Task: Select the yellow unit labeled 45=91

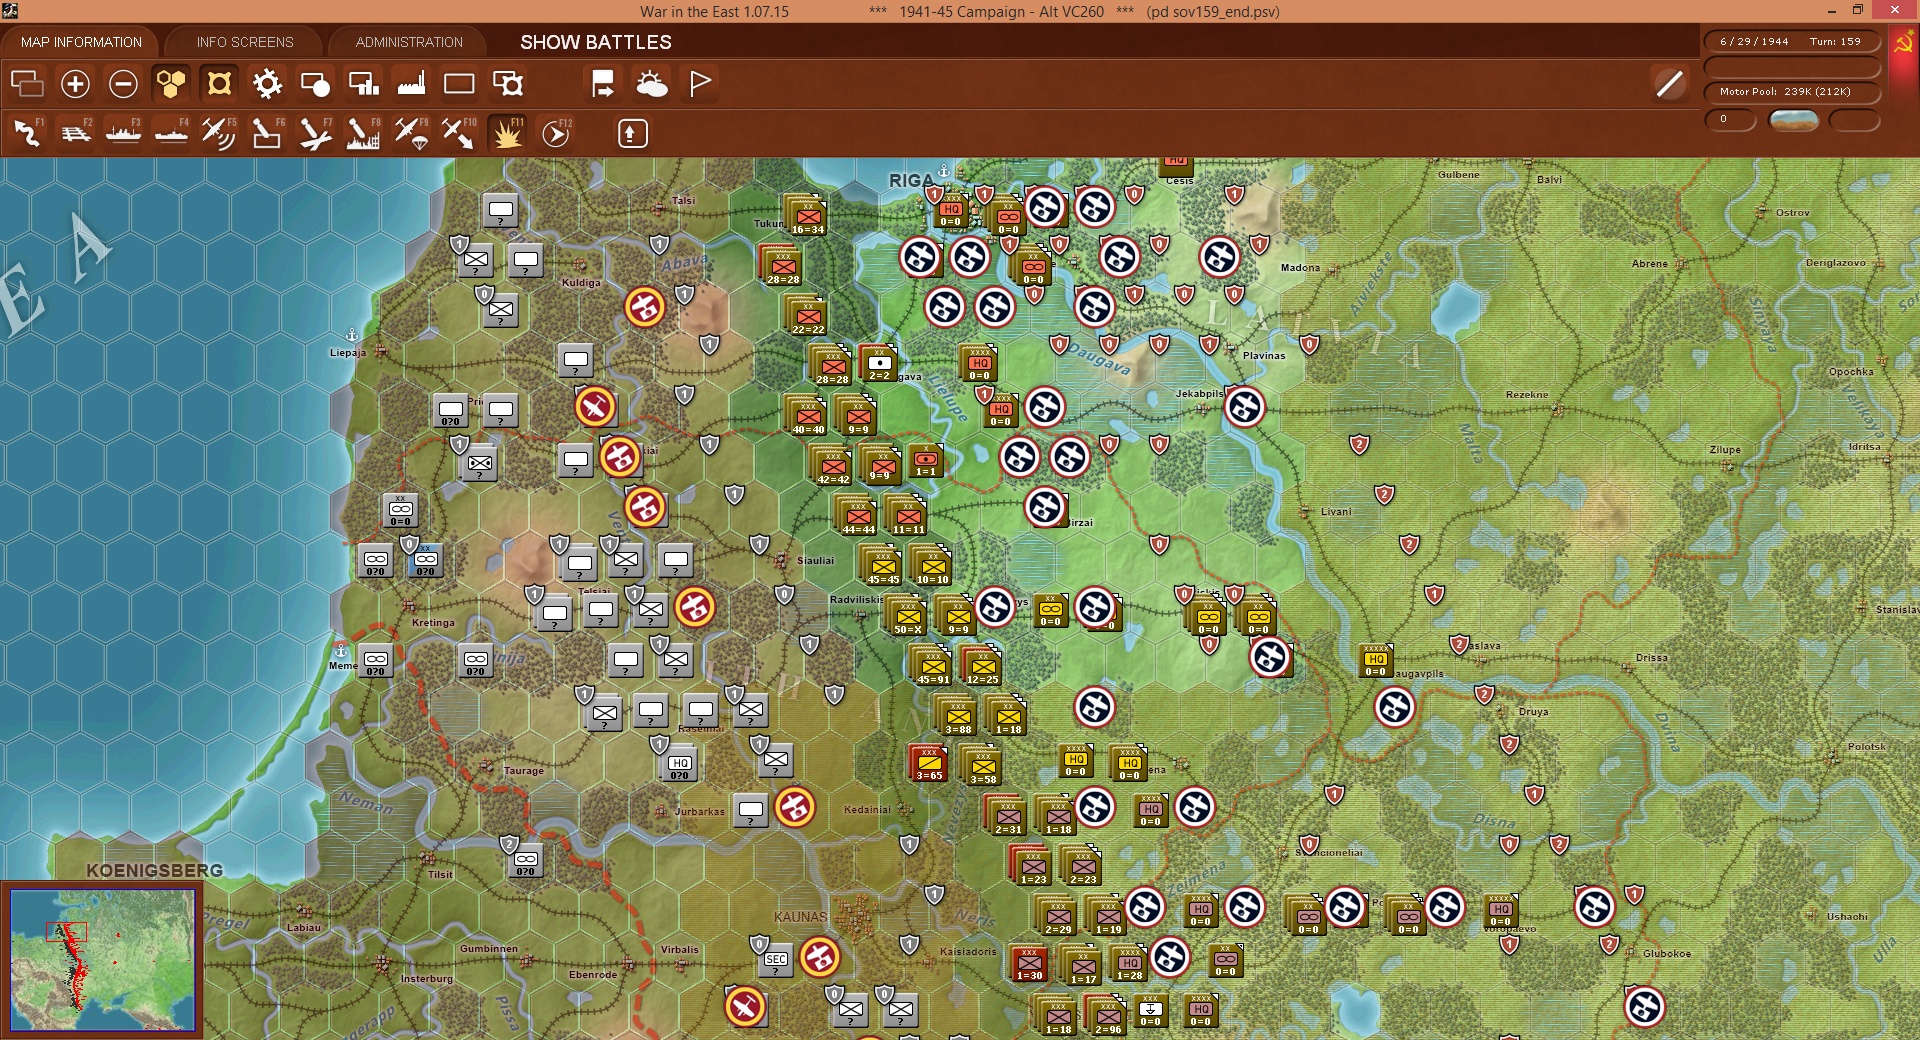Action: click(932, 667)
